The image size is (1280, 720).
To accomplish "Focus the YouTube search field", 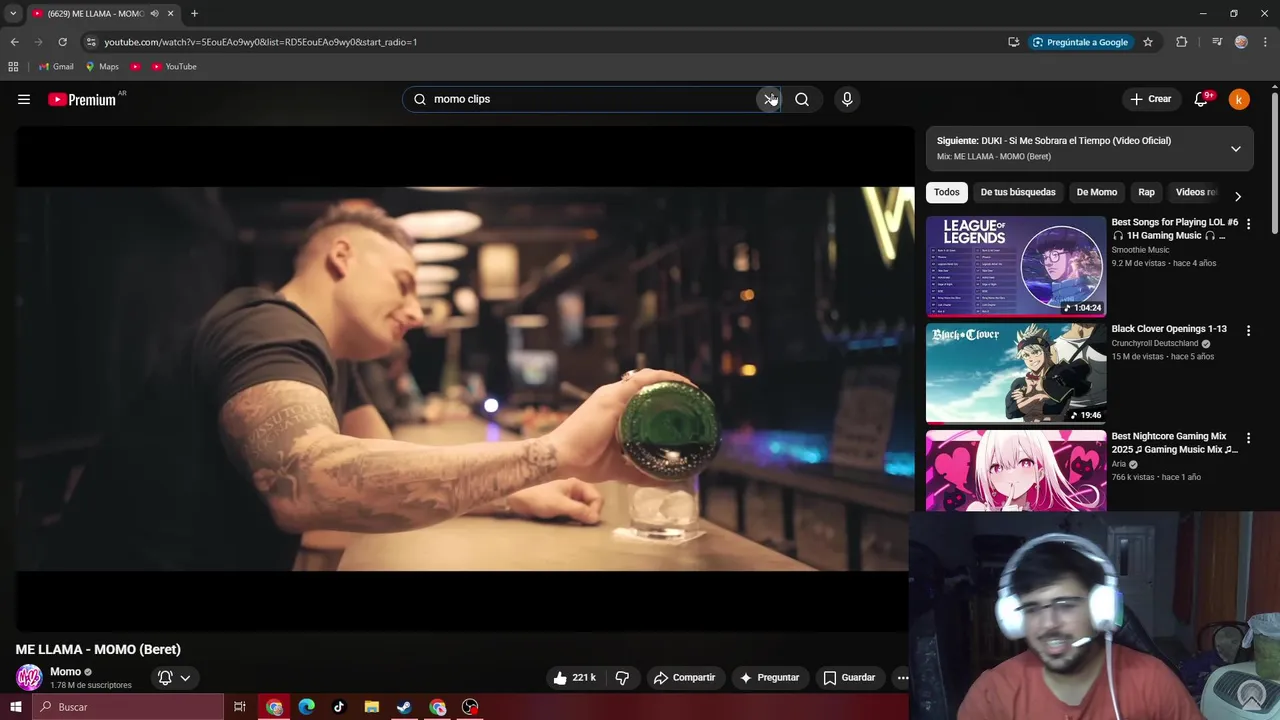I will pos(592,99).
